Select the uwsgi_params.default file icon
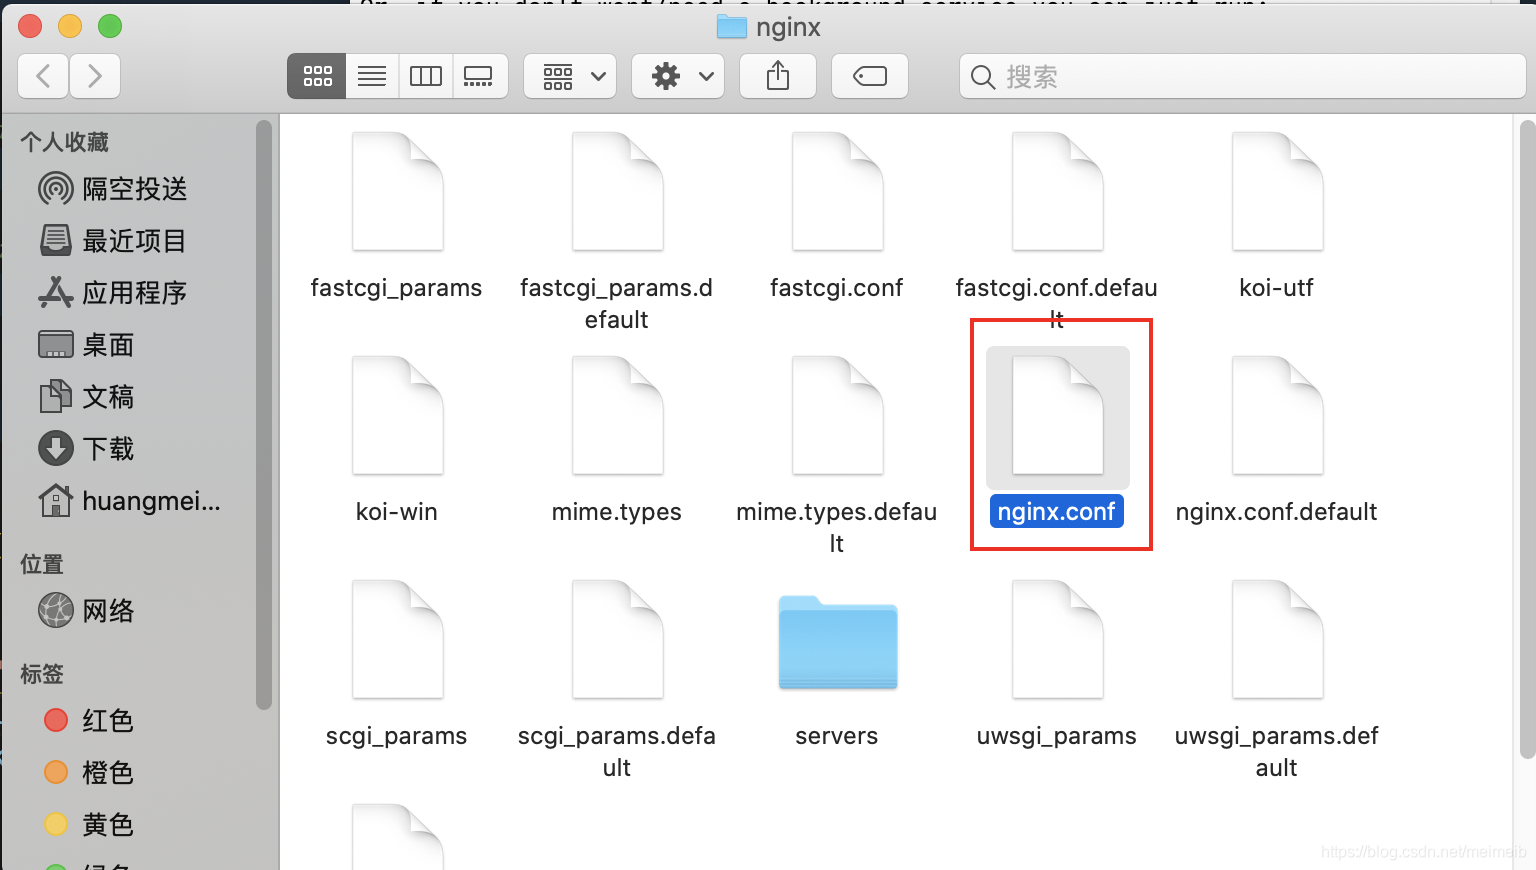This screenshot has height=870, width=1536. pyautogui.click(x=1277, y=639)
